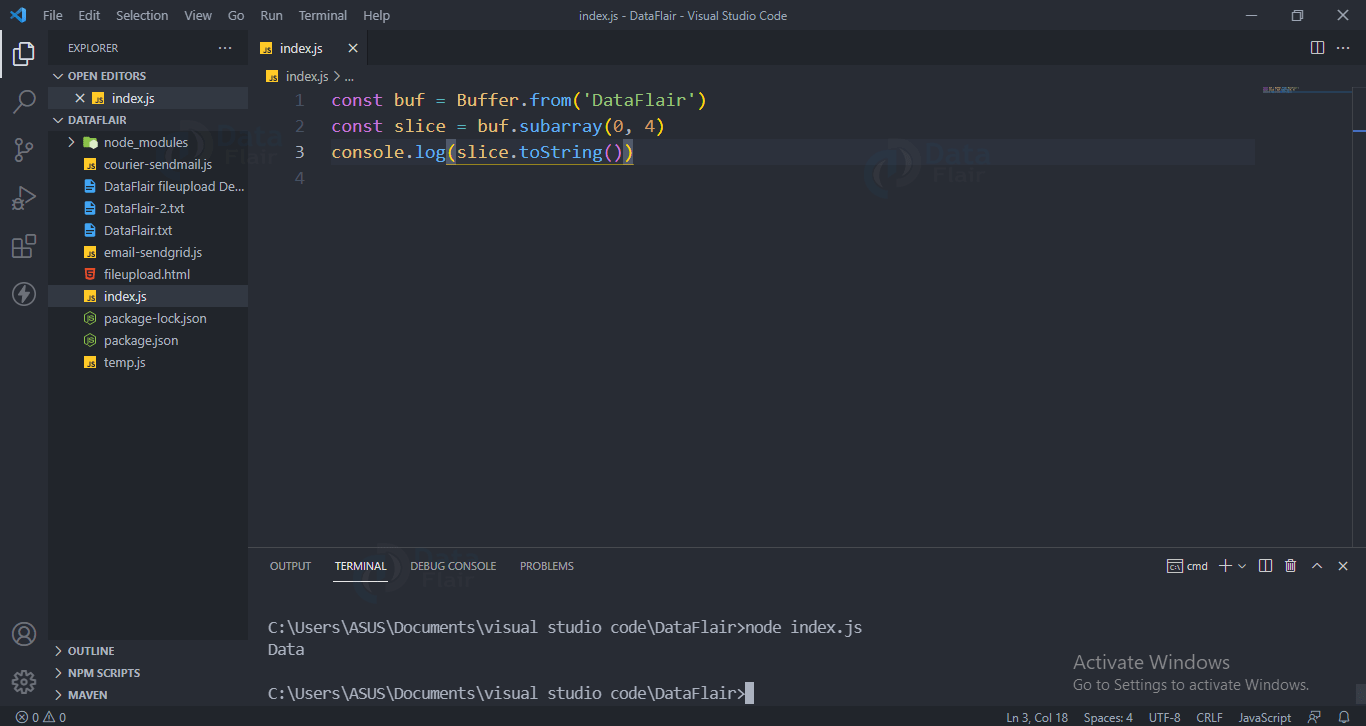This screenshot has height=726, width=1366.
Task: Open the cmd terminal profile dropdown
Action: tap(1241, 565)
